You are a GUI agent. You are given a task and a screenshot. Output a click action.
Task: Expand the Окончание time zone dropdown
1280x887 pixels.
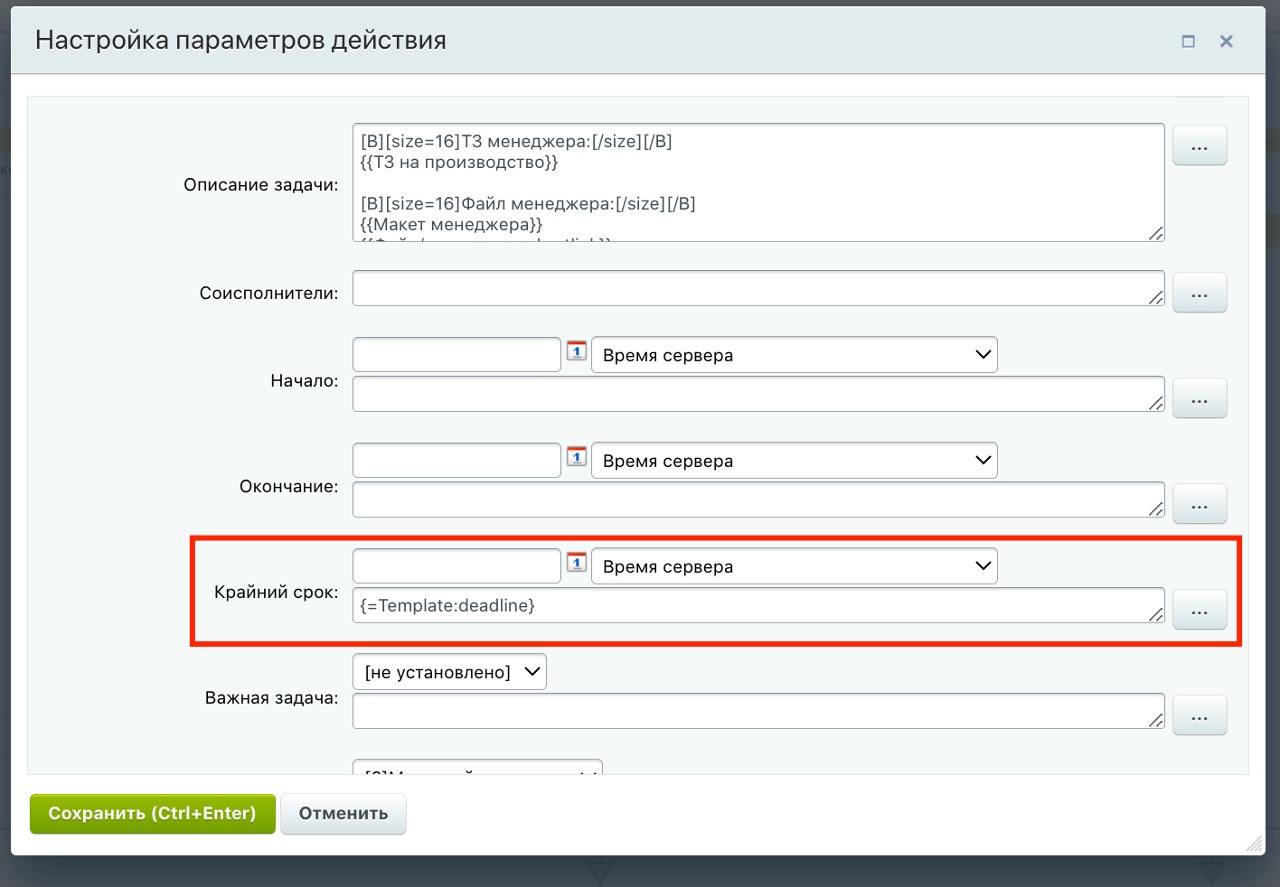pos(794,461)
